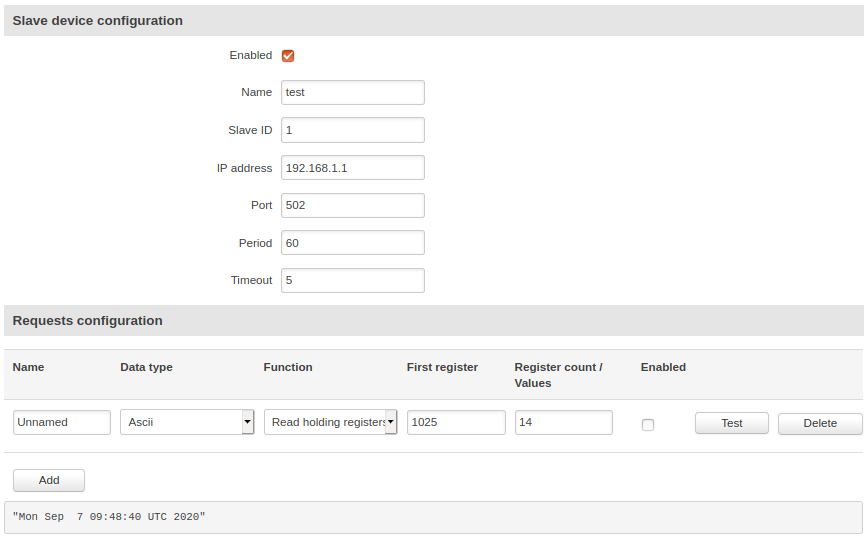
Task: Focus the Slave ID input field
Action: [x=352, y=130]
